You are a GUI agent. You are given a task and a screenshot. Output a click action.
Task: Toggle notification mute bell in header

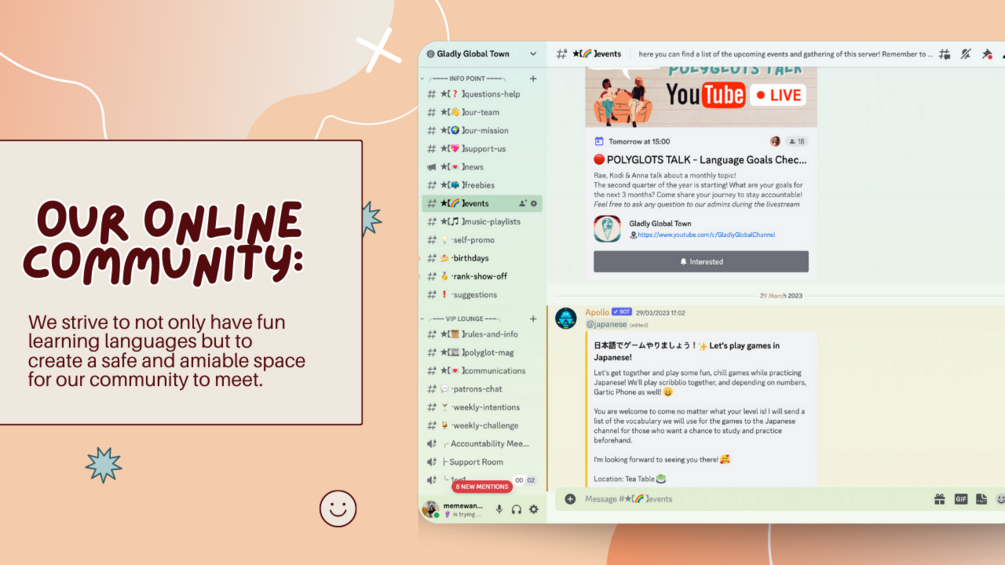[x=966, y=54]
